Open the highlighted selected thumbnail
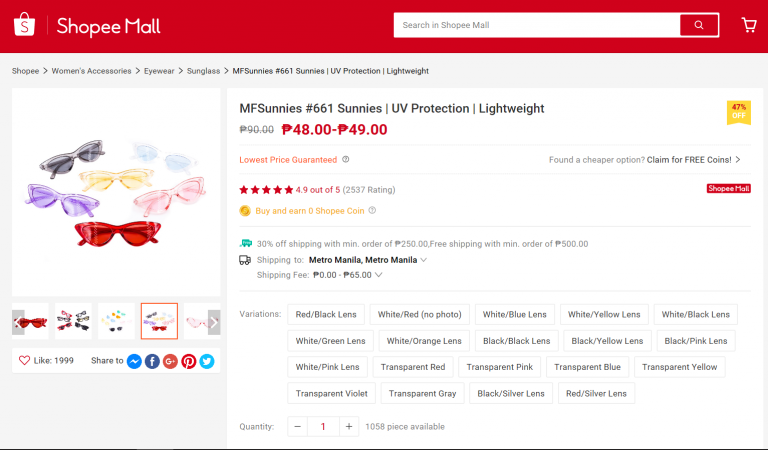This screenshot has height=450, width=768. [159, 321]
